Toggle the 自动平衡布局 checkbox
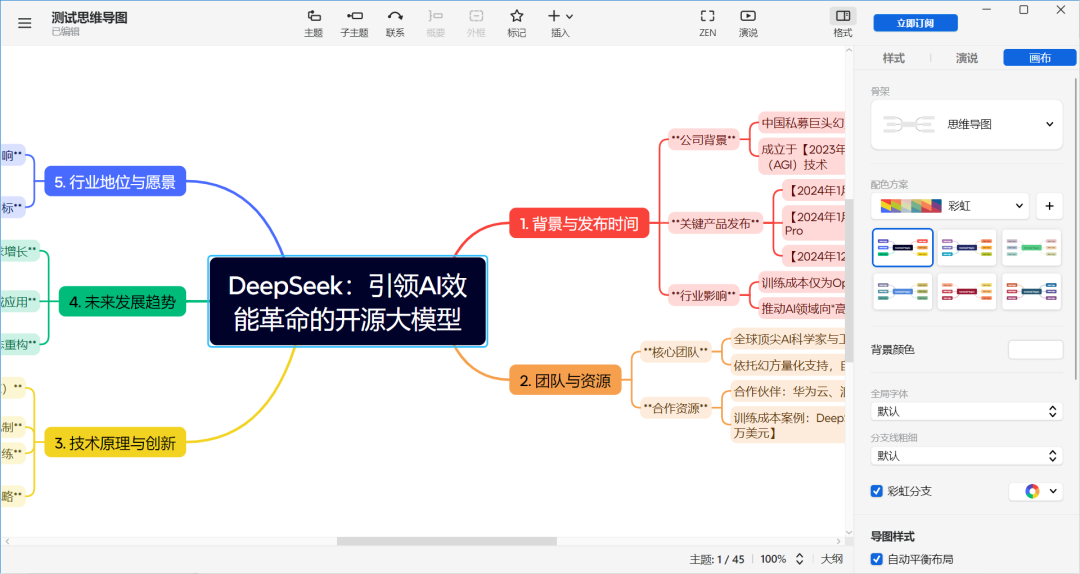This screenshot has height=574, width=1080. (877, 559)
